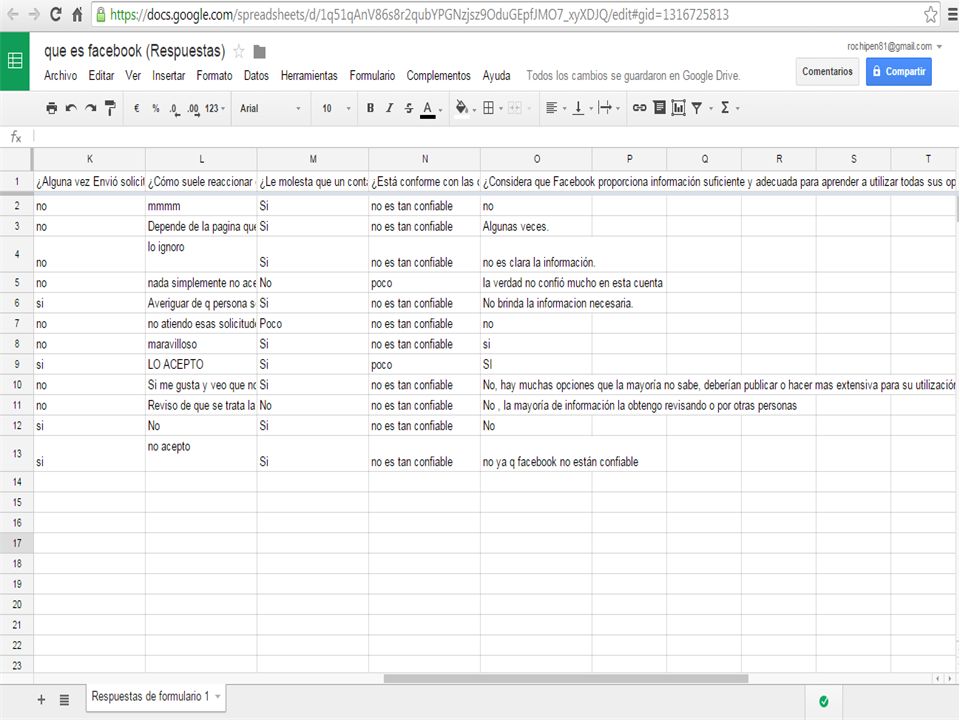
Task: Open horizontal align options
Action: [551, 108]
